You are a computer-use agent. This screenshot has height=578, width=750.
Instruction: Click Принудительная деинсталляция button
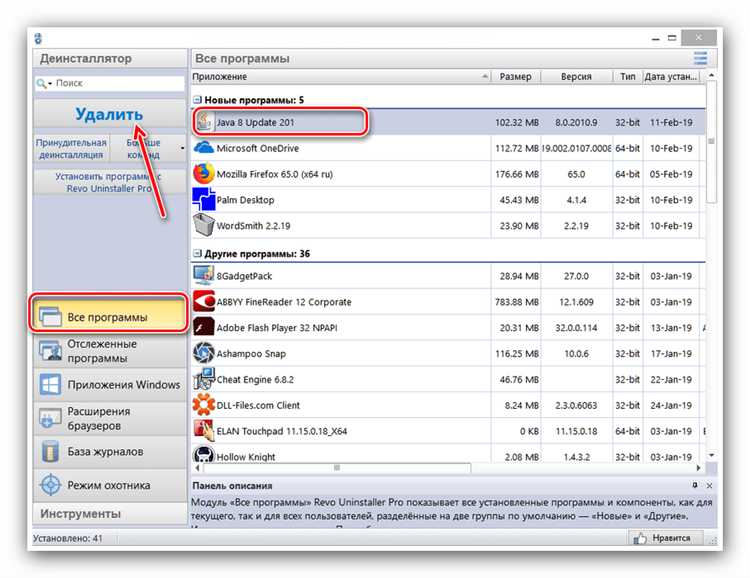pyautogui.click(x=71, y=149)
